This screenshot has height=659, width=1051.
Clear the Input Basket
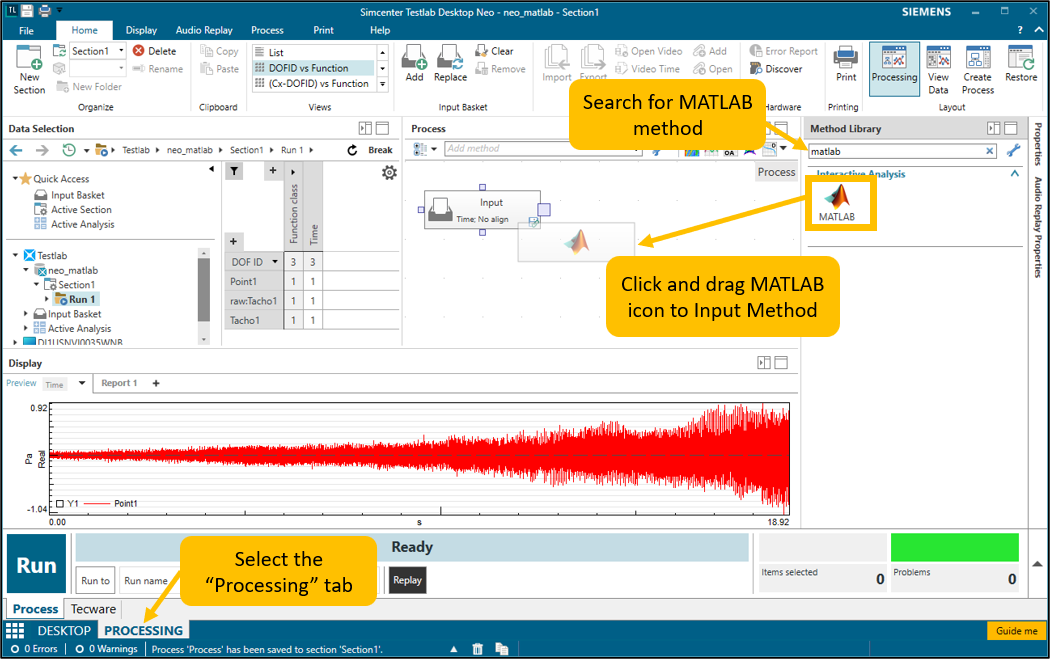tap(494, 51)
